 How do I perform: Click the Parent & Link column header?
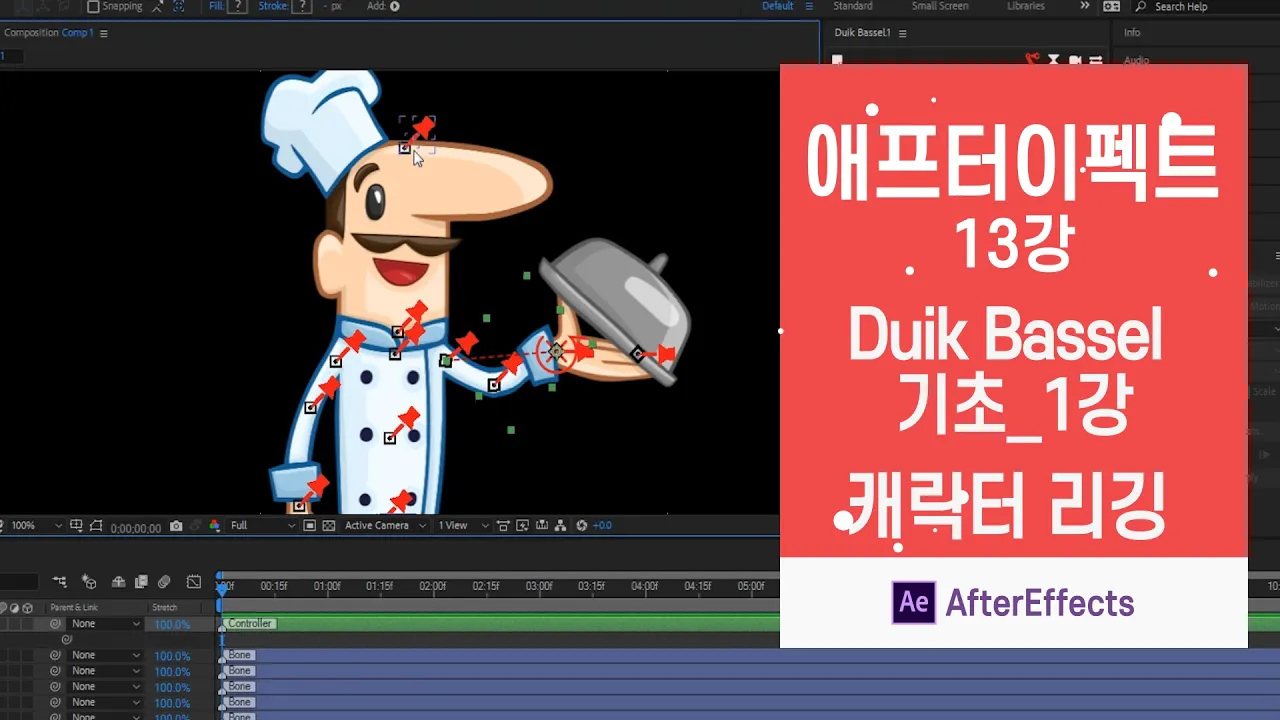(74, 608)
